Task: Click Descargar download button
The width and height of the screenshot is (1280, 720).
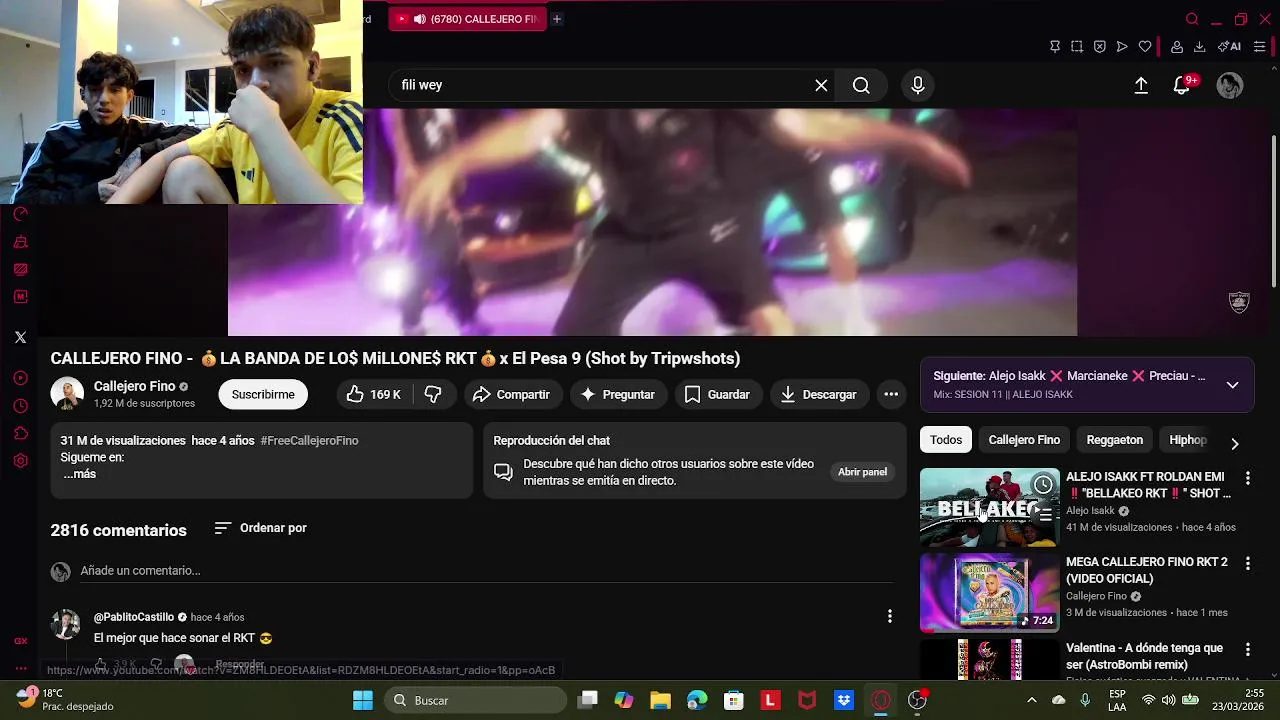Action: coord(818,394)
